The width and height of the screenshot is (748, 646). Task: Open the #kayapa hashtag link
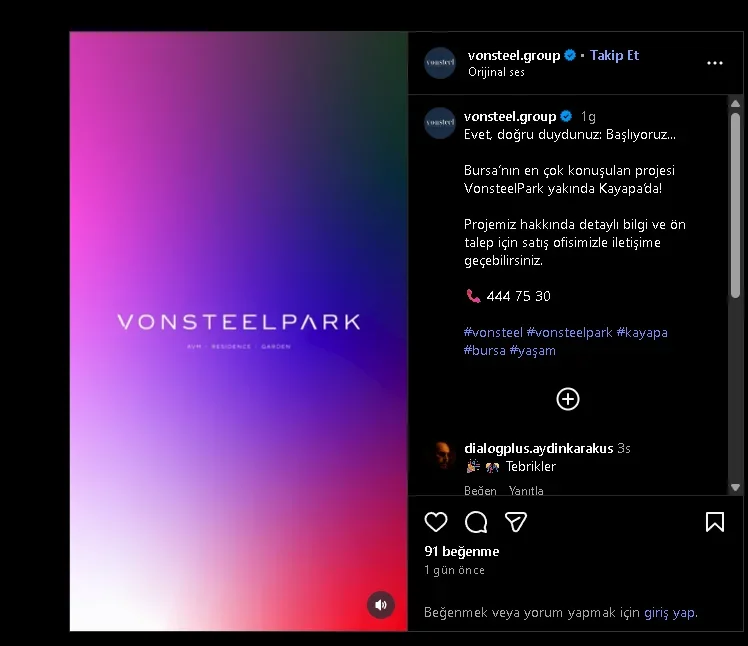tap(642, 333)
